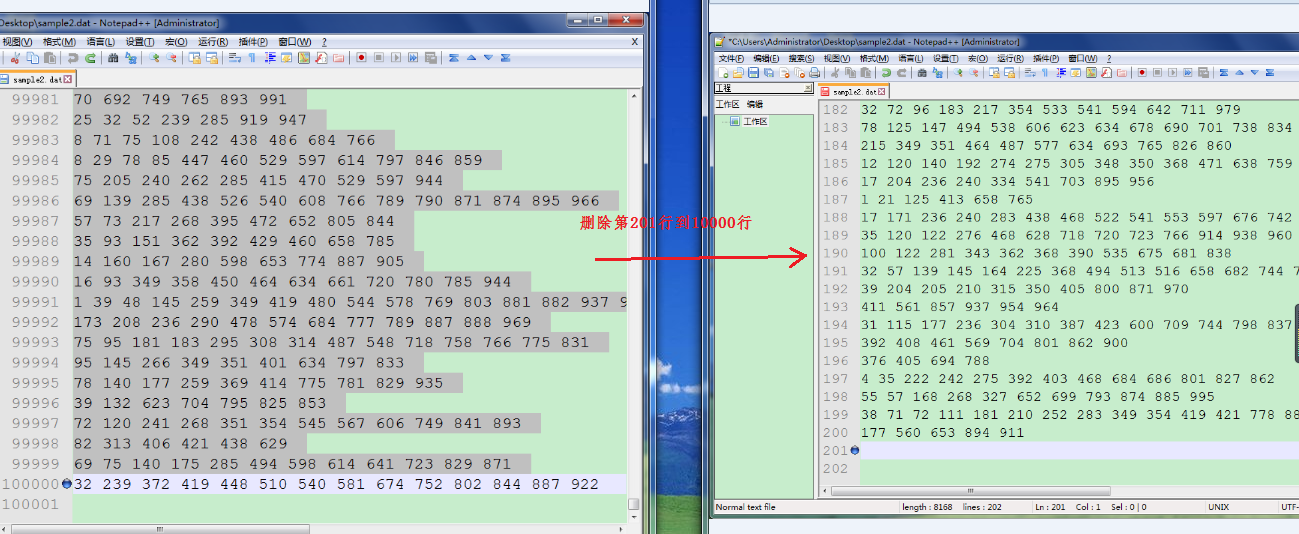The image size is (1299, 534).
Task: Click bookmark marker on line 100000
Action: [66, 484]
